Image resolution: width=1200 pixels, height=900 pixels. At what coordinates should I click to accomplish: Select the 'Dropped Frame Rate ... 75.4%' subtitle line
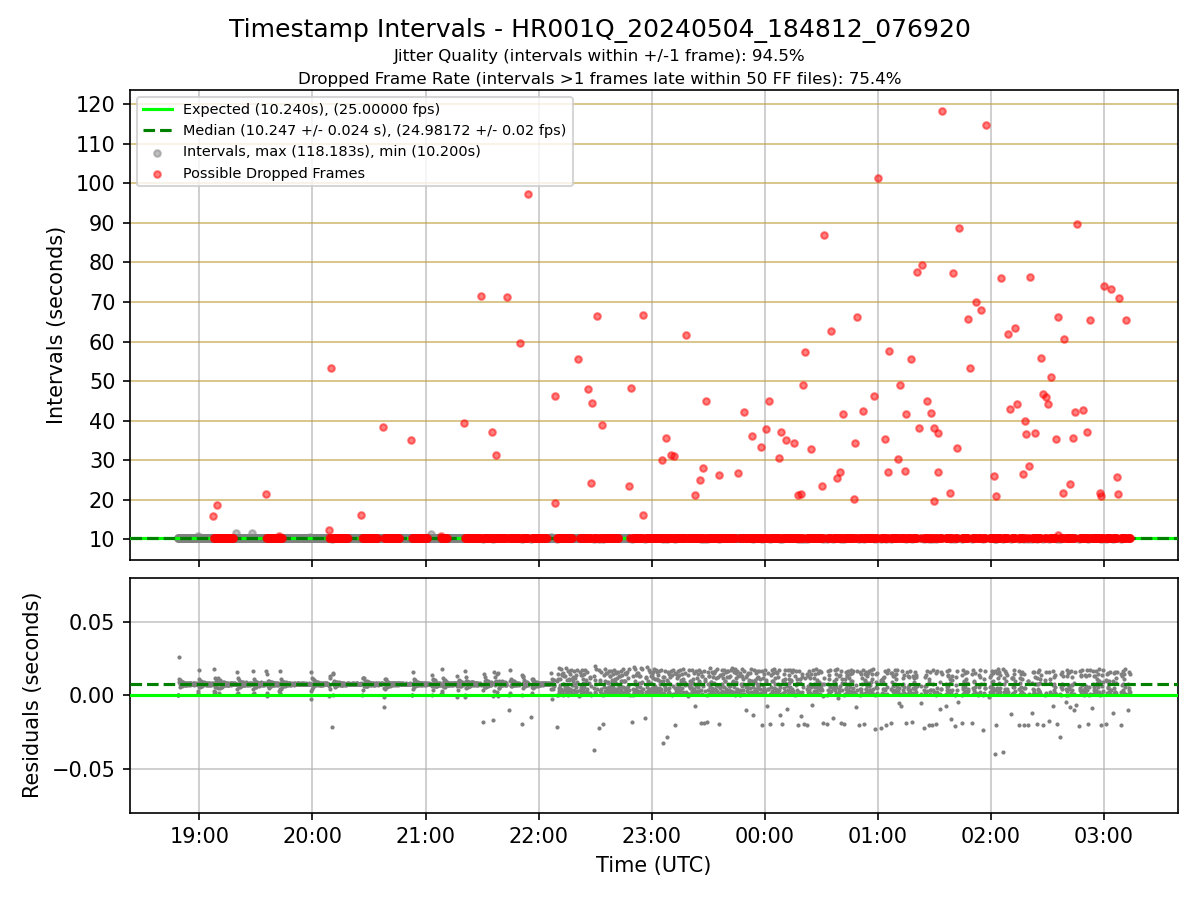pos(599,78)
